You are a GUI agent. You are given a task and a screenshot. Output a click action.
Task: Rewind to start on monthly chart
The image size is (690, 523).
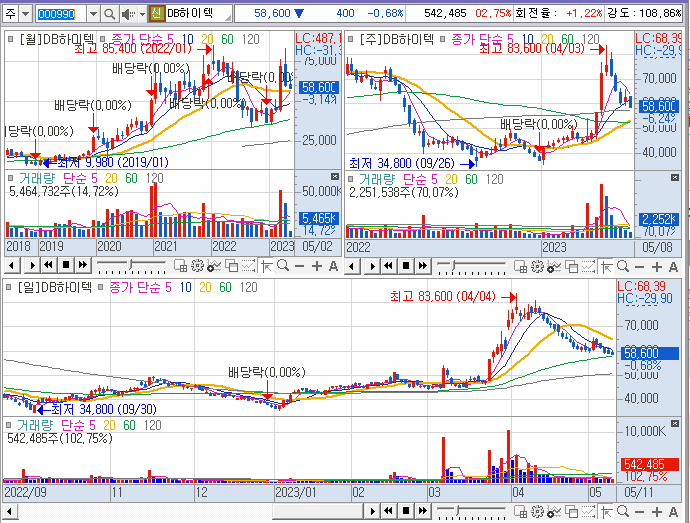(x=48, y=265)
